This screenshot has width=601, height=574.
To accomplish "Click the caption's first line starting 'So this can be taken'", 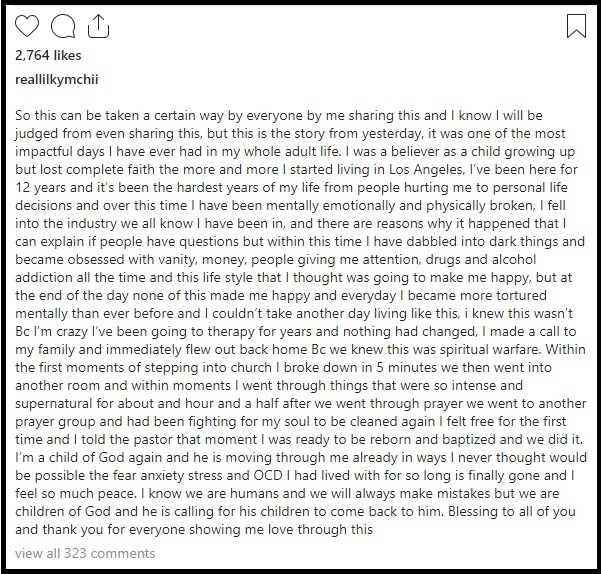I will [279, 115].
